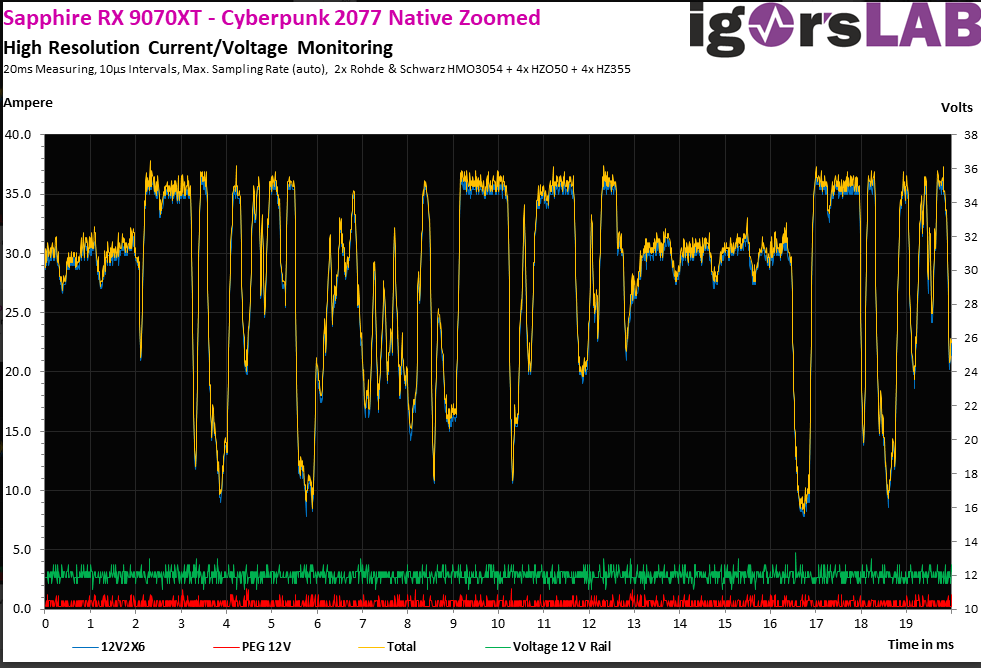981x668 pixels.
Task: Click the 28 volts axis value
Action: click(970, 304)
